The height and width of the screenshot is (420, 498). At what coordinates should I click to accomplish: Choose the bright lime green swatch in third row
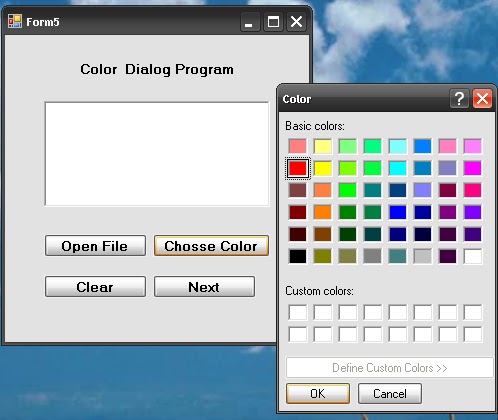348,190
